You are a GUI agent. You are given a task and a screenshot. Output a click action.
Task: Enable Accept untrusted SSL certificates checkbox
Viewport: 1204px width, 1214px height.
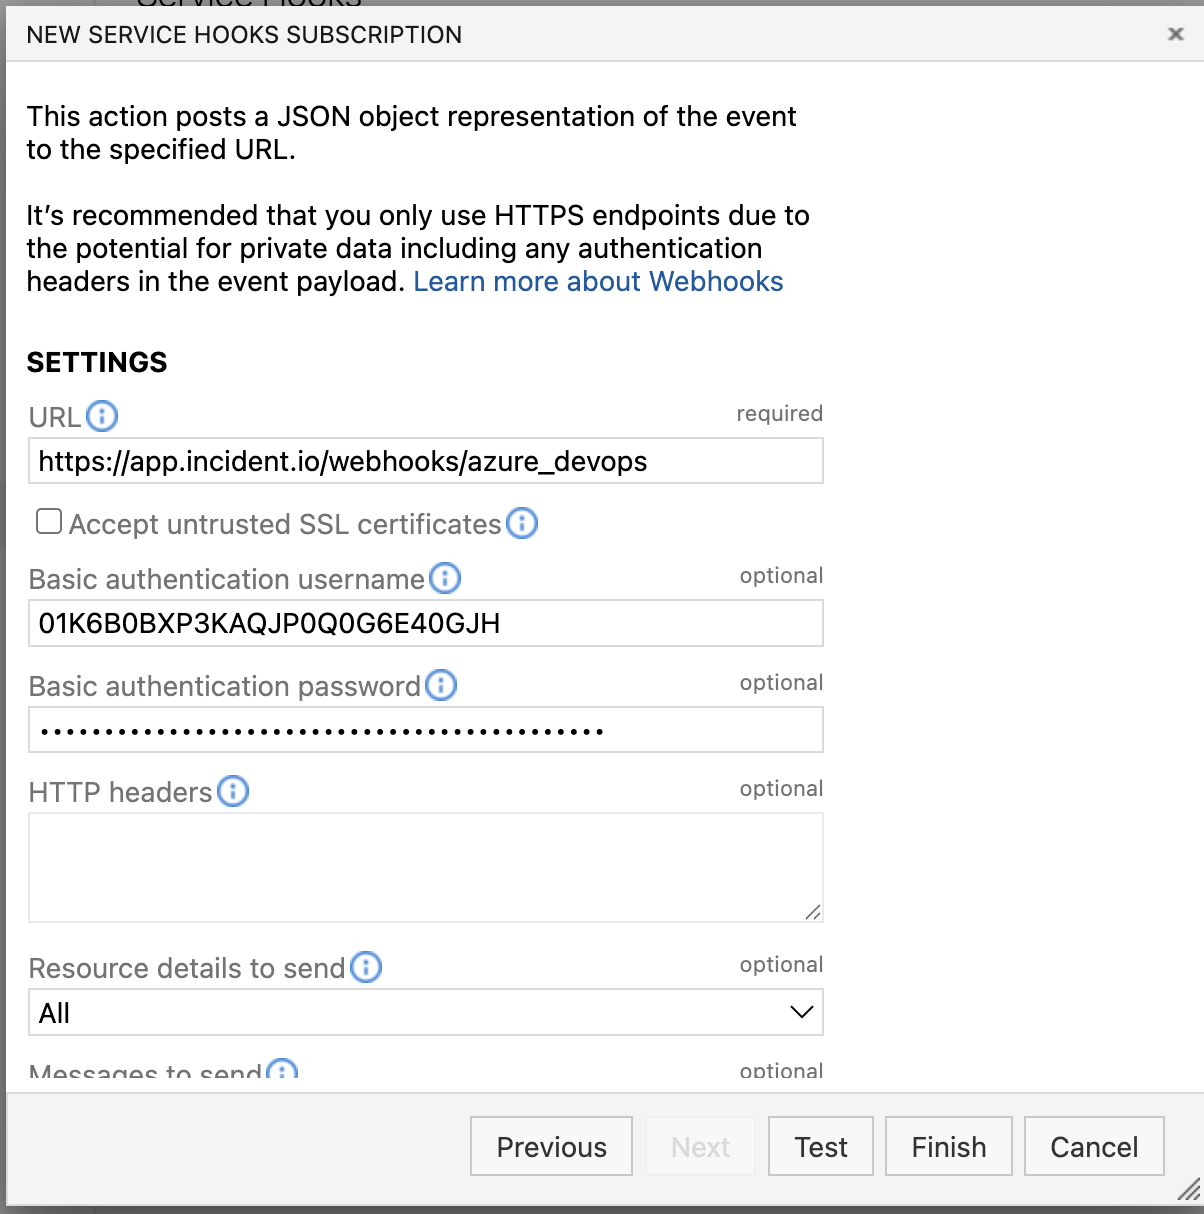[x=49, y=522]
